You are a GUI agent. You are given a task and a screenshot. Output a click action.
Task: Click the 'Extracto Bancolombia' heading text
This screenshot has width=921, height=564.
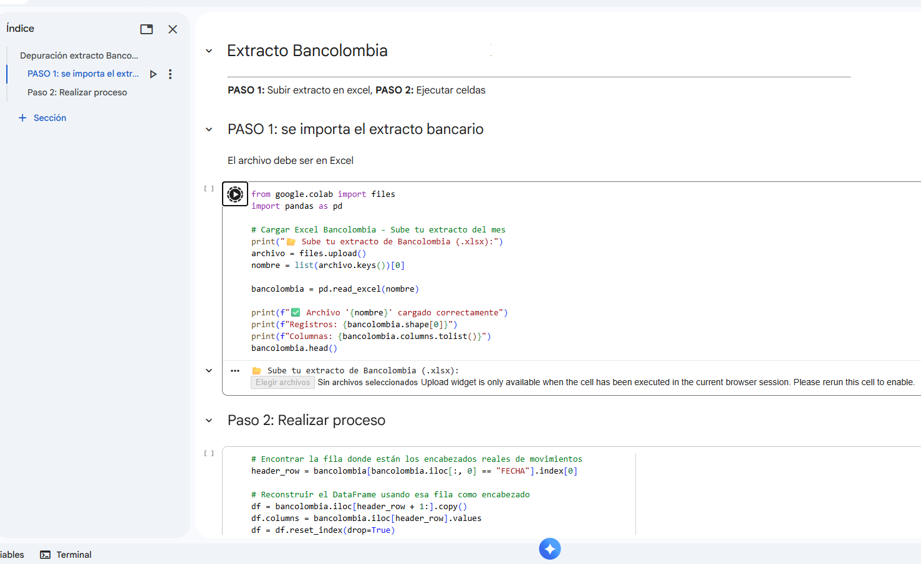tap(307, 51)
